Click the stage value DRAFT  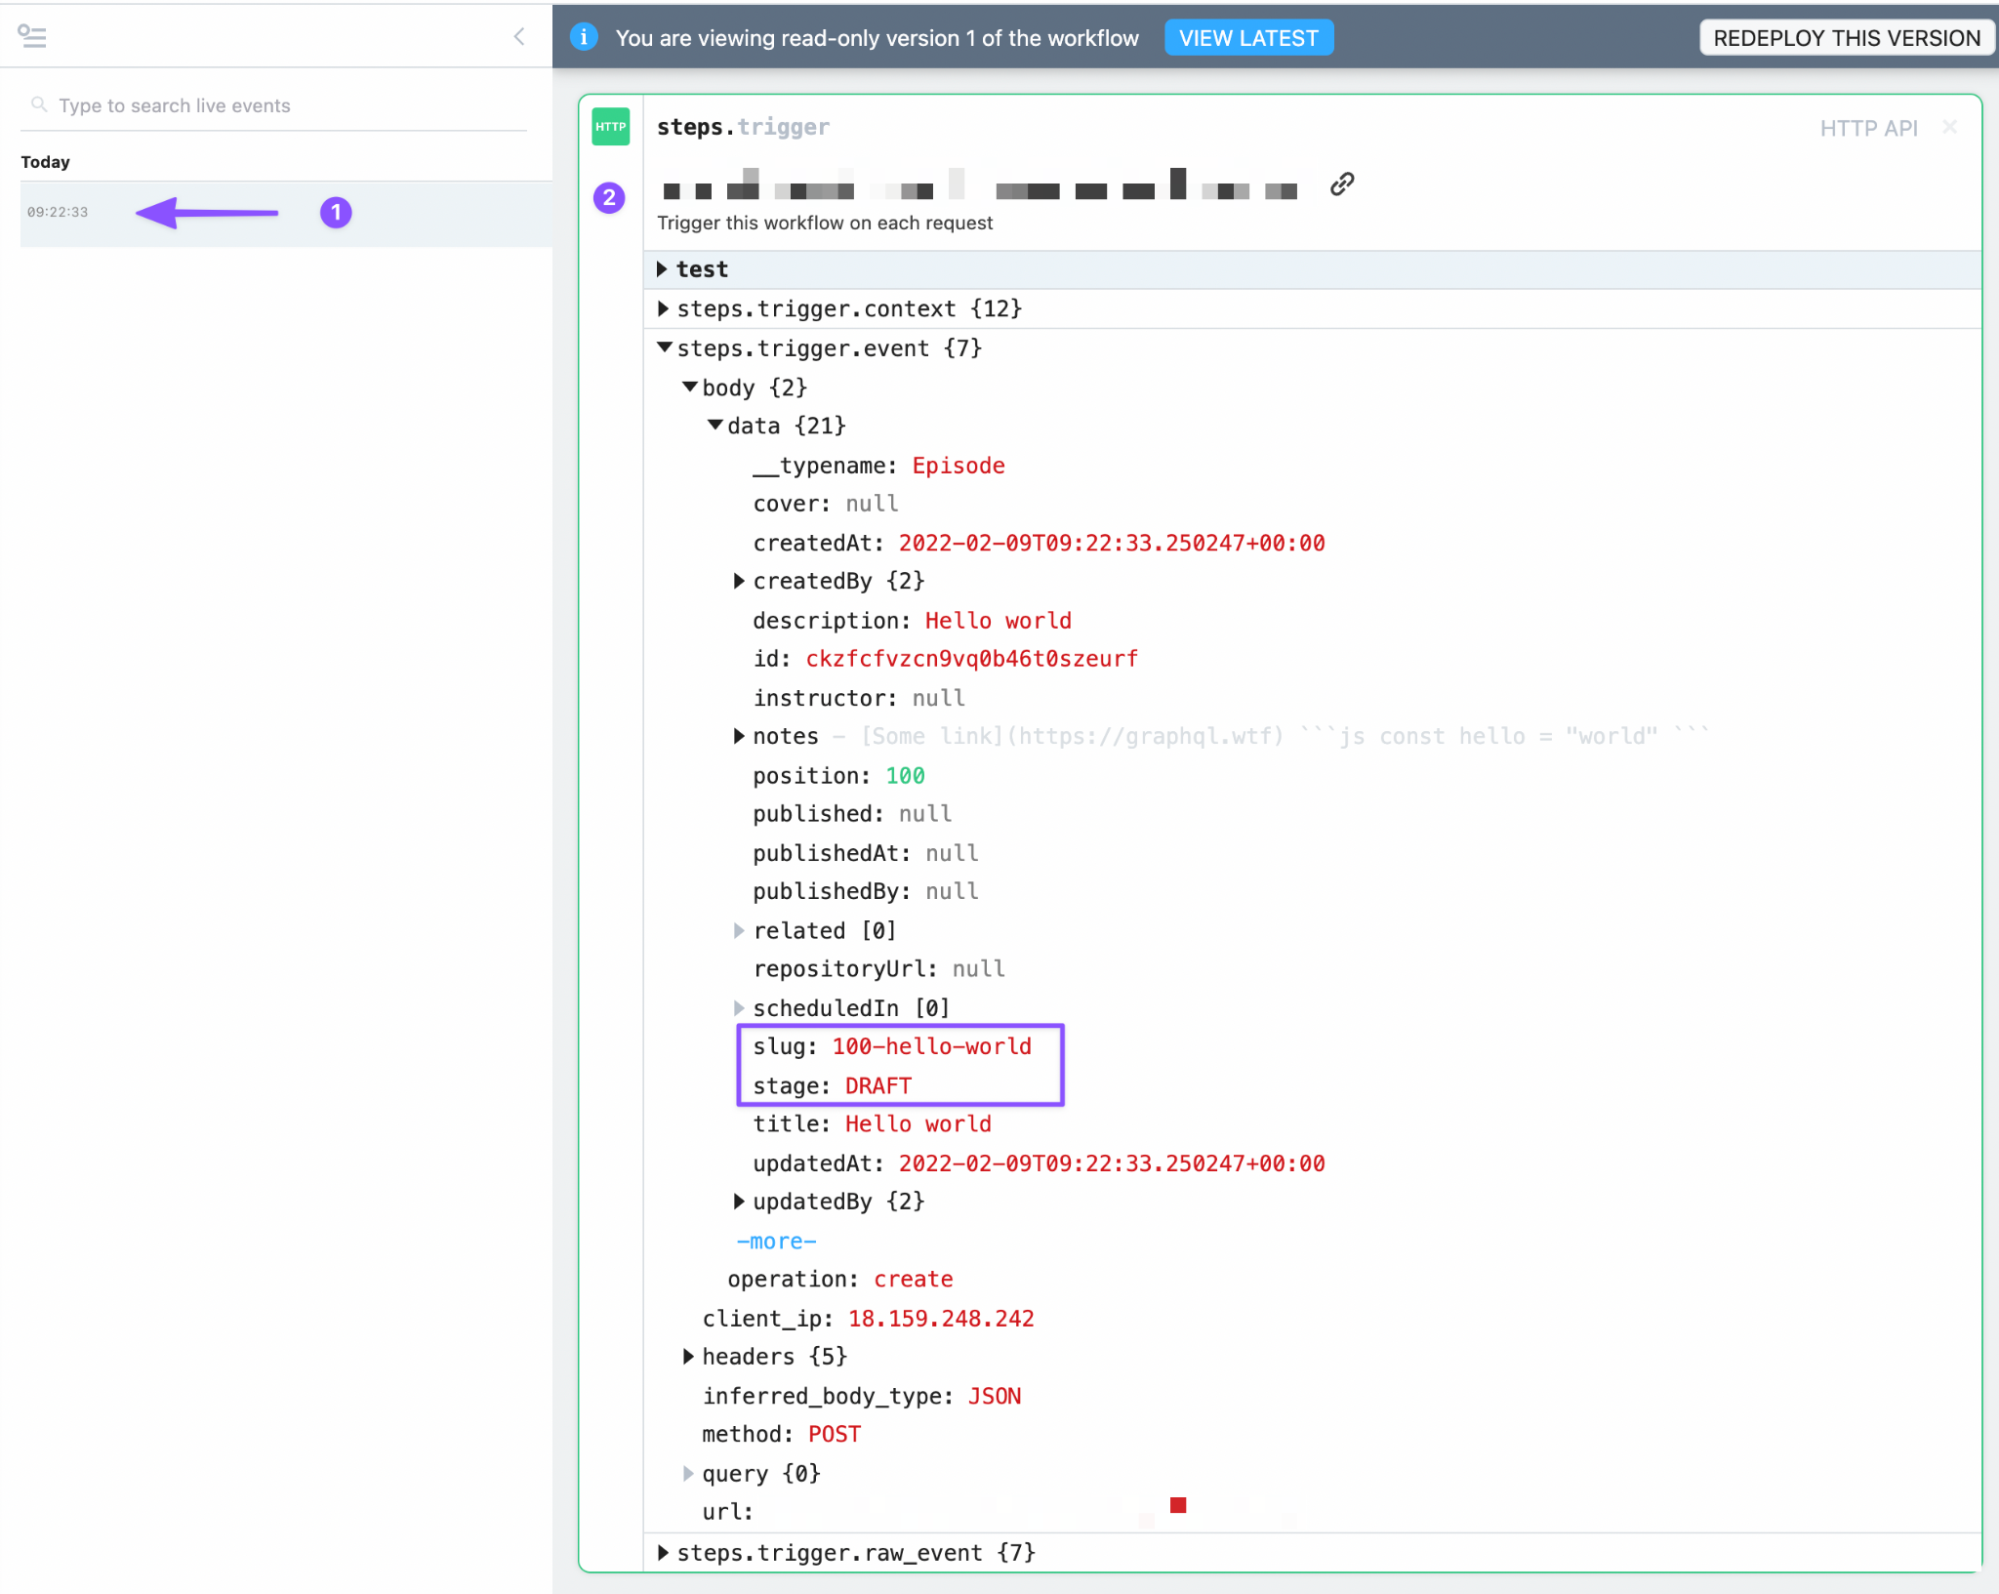[x=878, y=1086]
